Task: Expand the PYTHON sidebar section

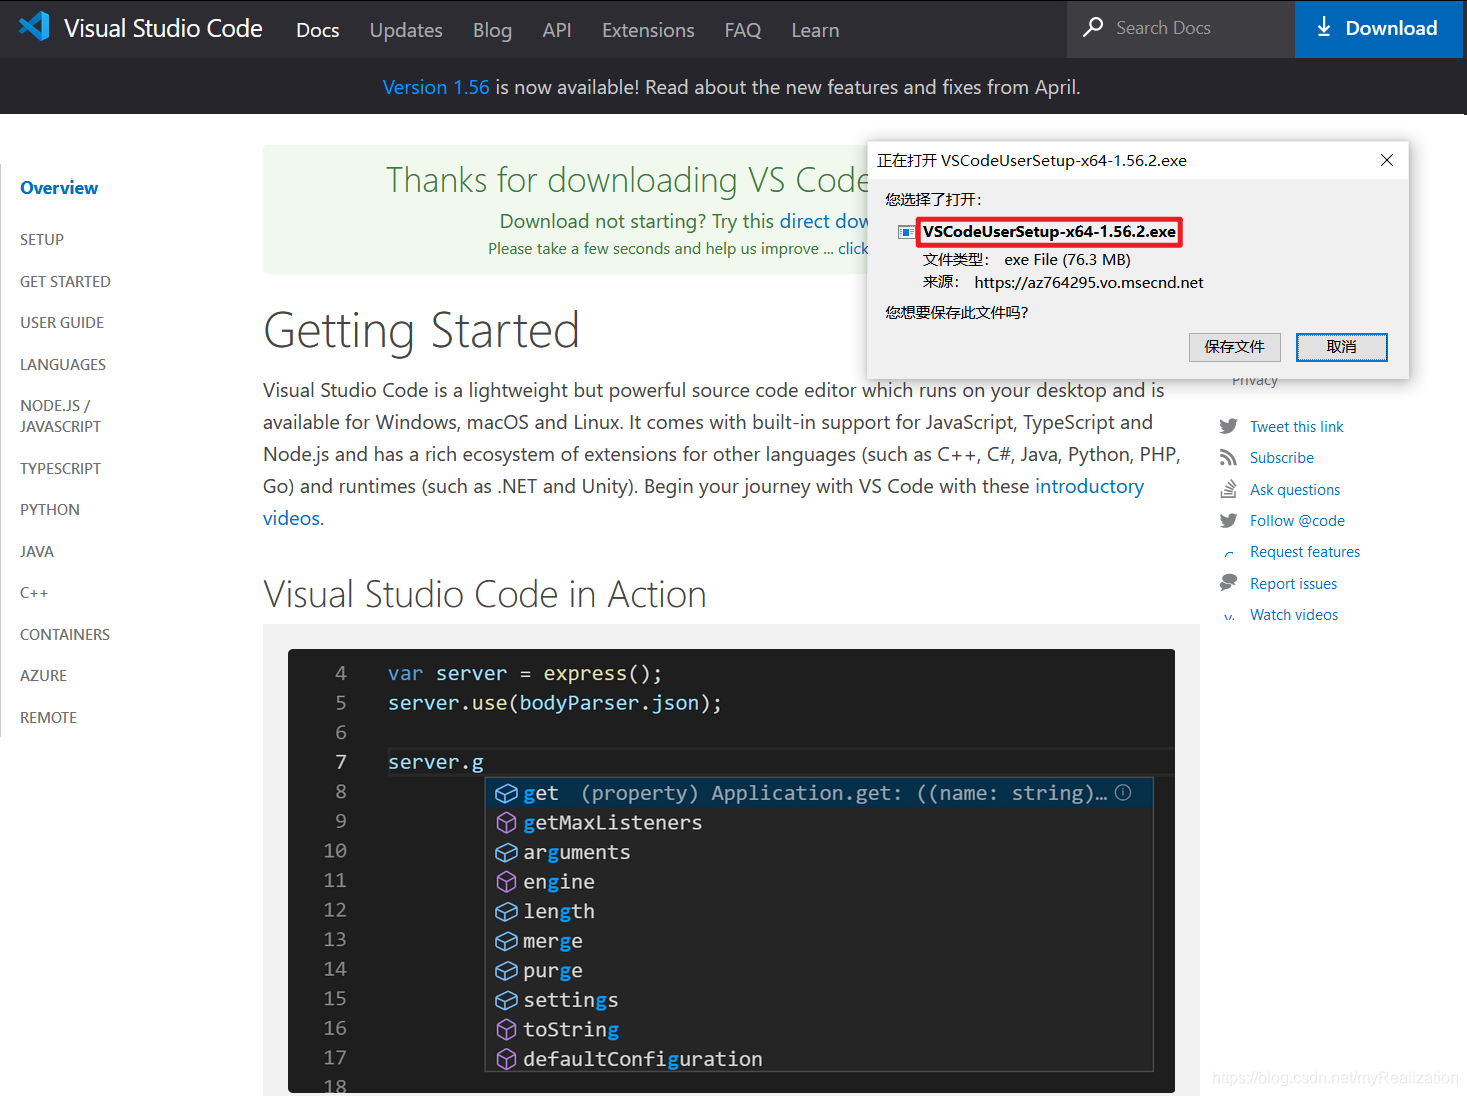Action: click(50, 510)
